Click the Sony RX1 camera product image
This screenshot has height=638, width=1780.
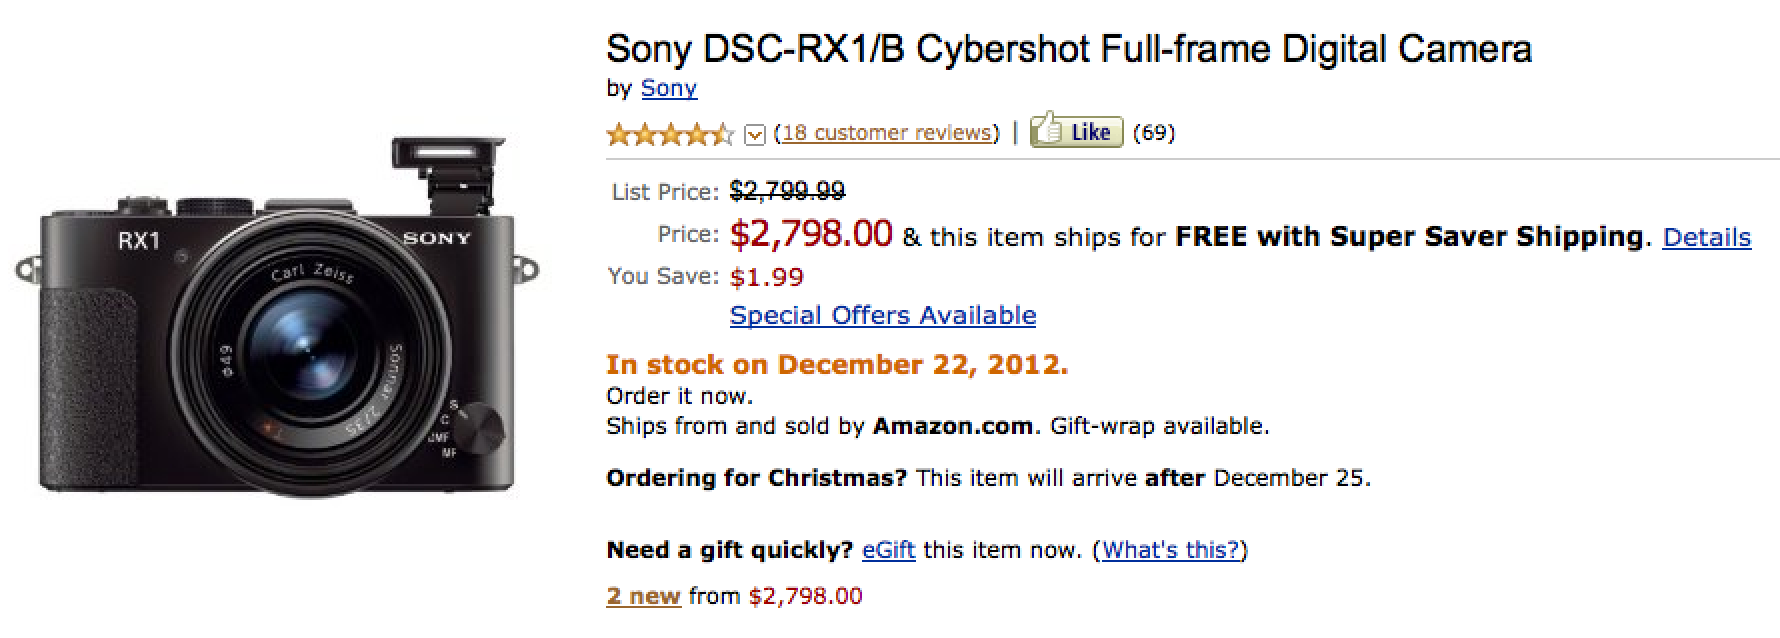click(x=278, y=317)
